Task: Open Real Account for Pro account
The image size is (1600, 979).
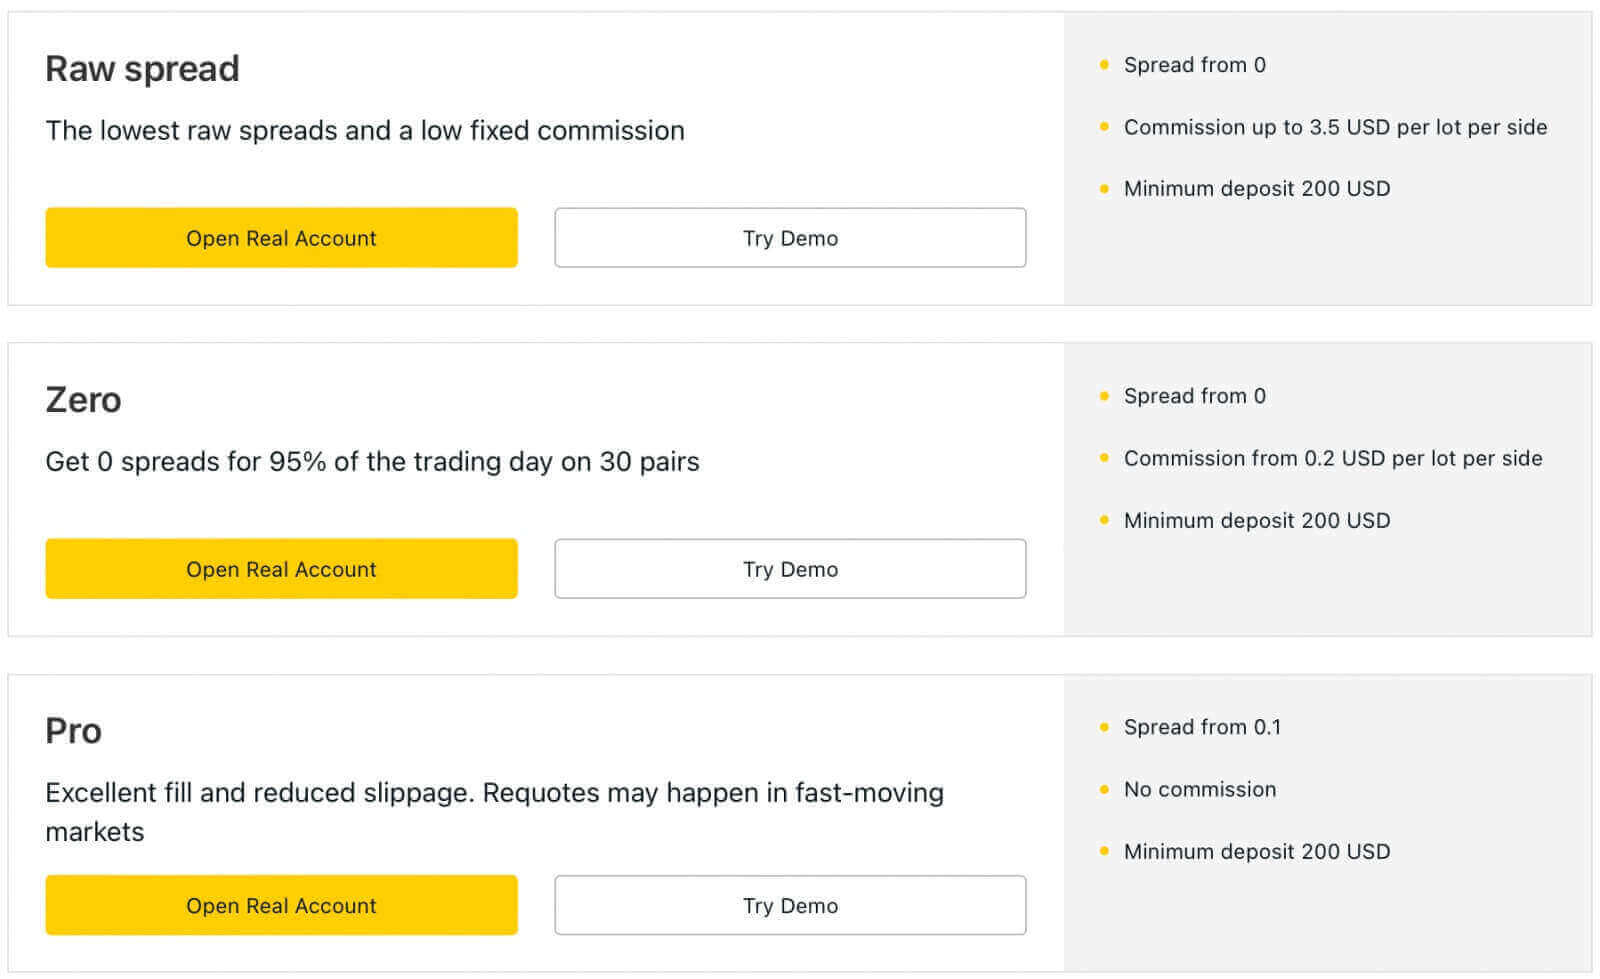Action: [x=281, y=905]
